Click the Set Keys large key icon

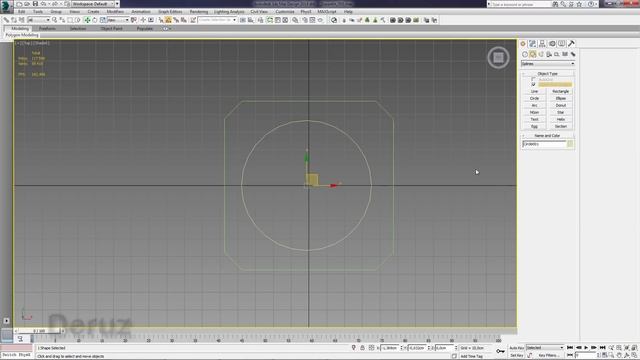(500, 351)
